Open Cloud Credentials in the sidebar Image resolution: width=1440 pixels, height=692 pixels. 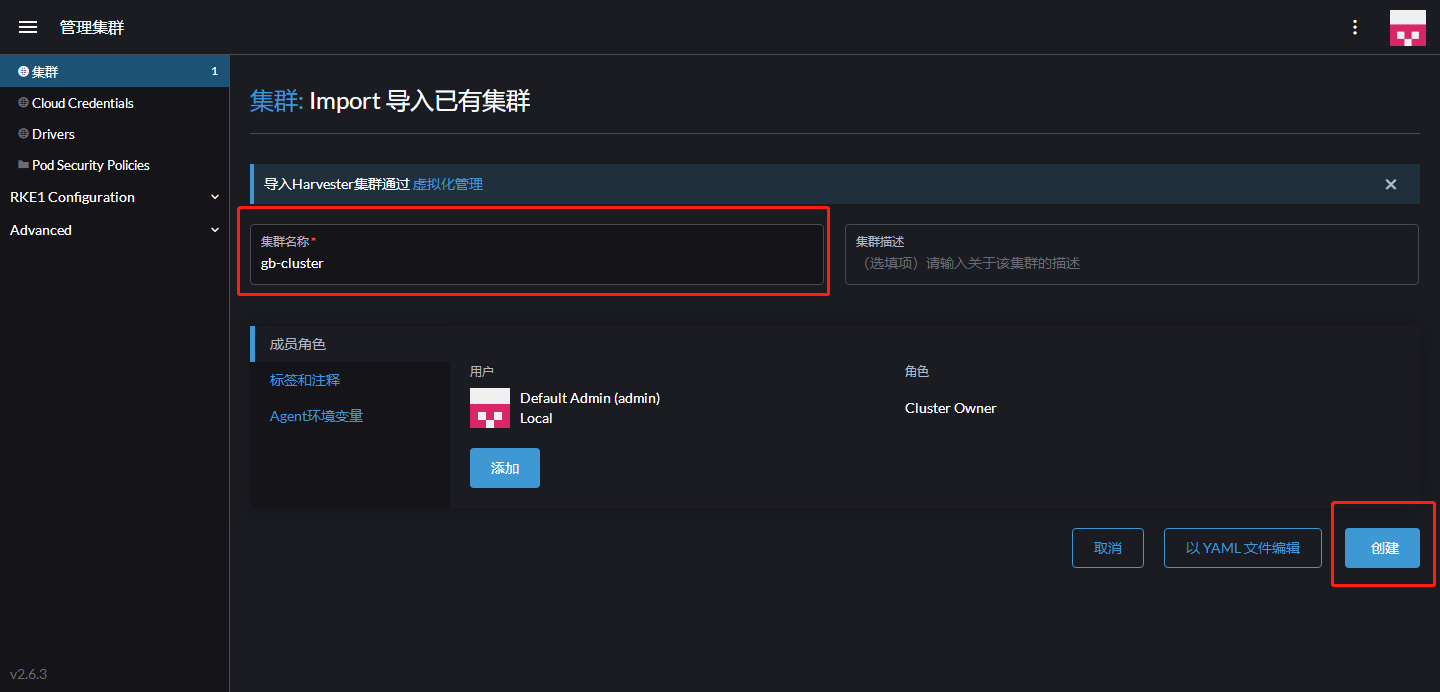115,103
